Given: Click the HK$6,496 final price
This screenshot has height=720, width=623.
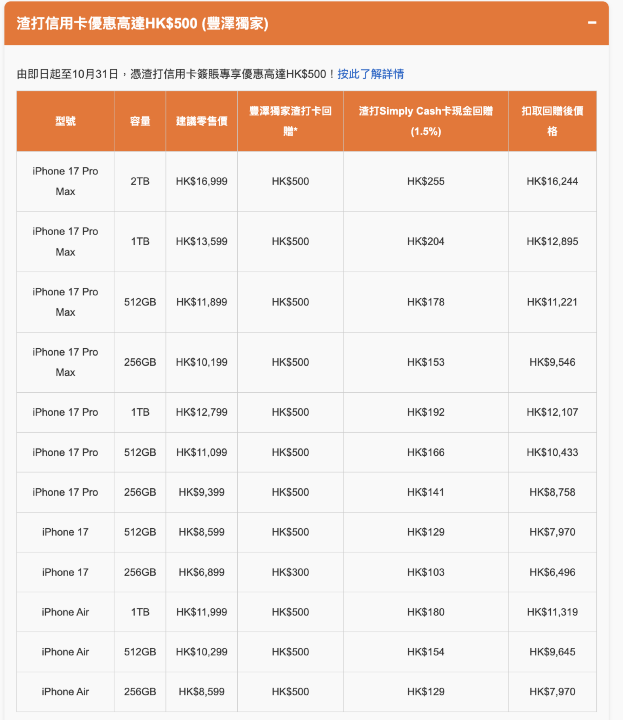Looking at the screenshot, I should [552, 572].
